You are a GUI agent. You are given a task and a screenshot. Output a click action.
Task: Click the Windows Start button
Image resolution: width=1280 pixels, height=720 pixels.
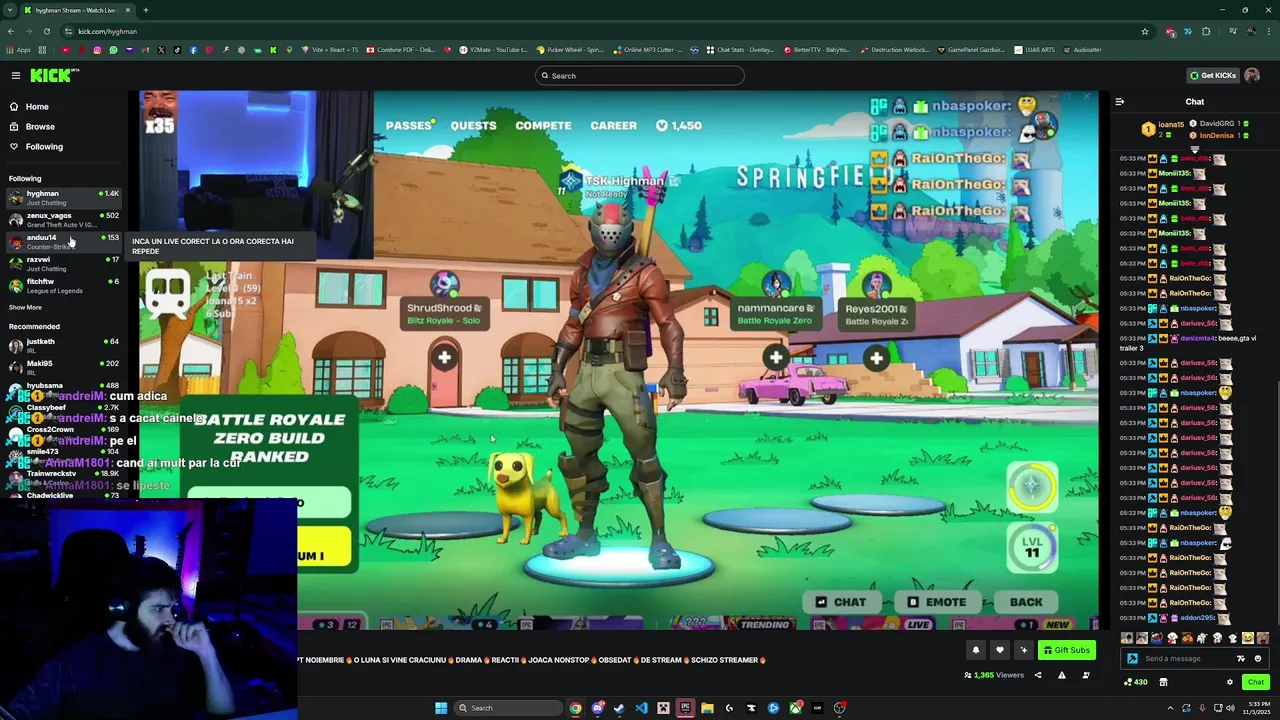pos(440,708)
